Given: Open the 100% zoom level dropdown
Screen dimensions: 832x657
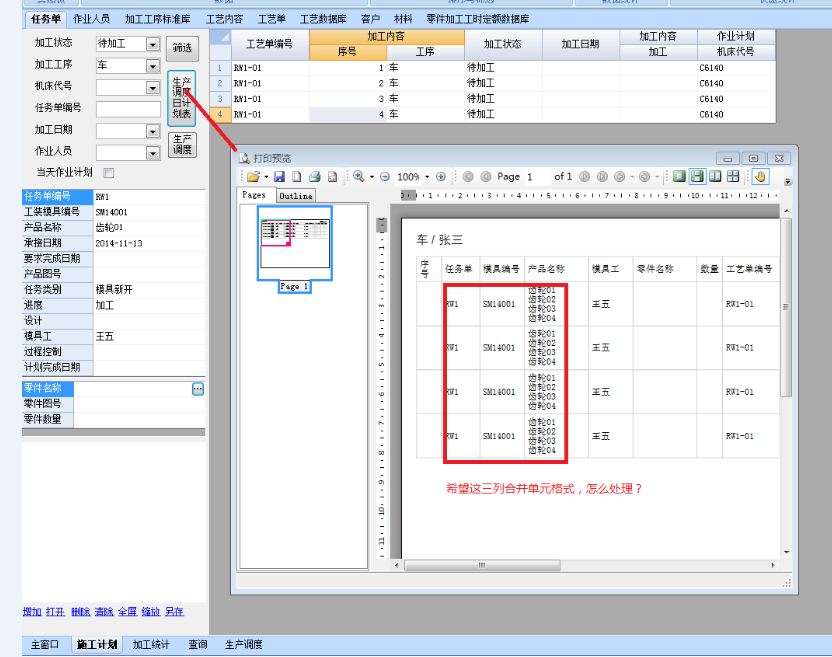Looking at the screenshot, I should point(427,177).
